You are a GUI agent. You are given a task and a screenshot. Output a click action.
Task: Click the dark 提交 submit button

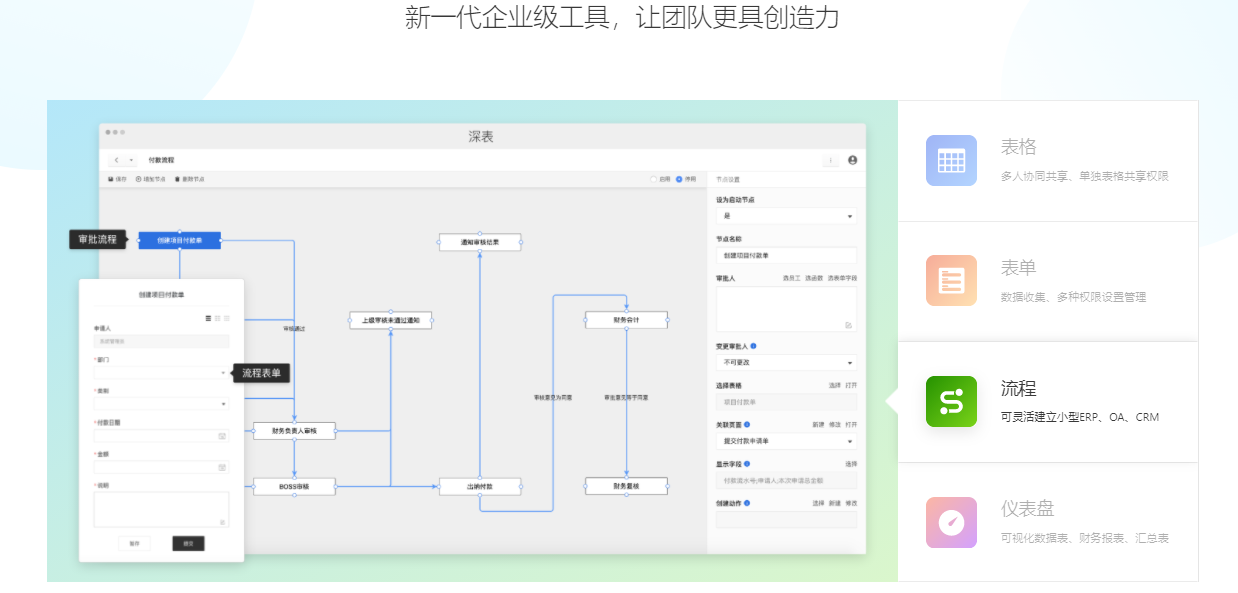point(188,544)
